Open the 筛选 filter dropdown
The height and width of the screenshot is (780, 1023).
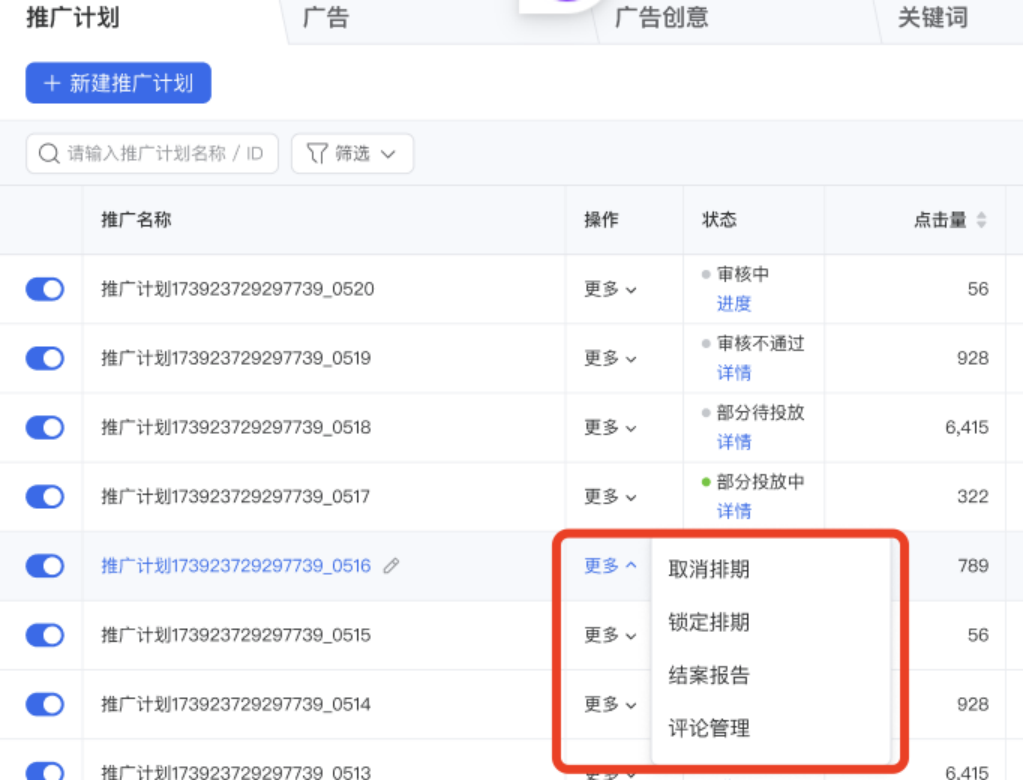(352, 153)
